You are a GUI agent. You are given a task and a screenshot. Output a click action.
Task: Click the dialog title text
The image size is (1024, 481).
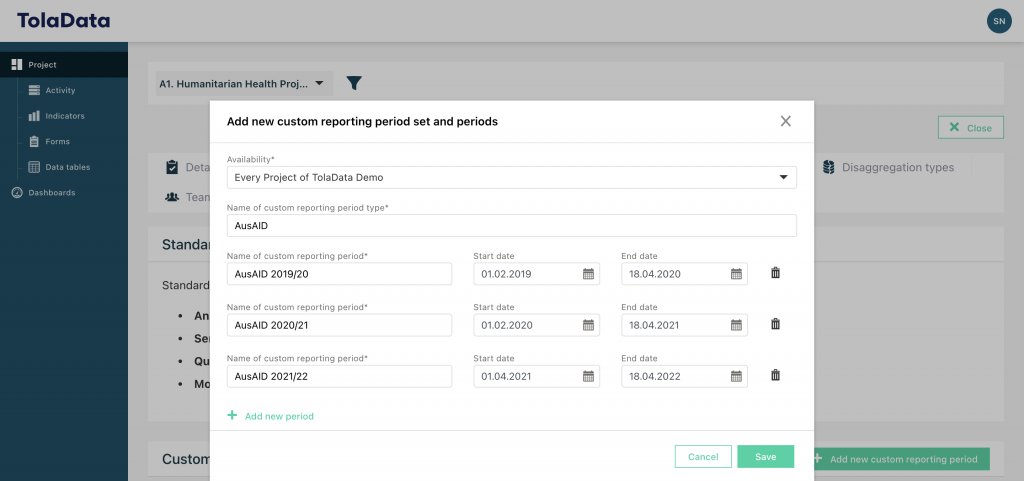[x=362, y=121]
